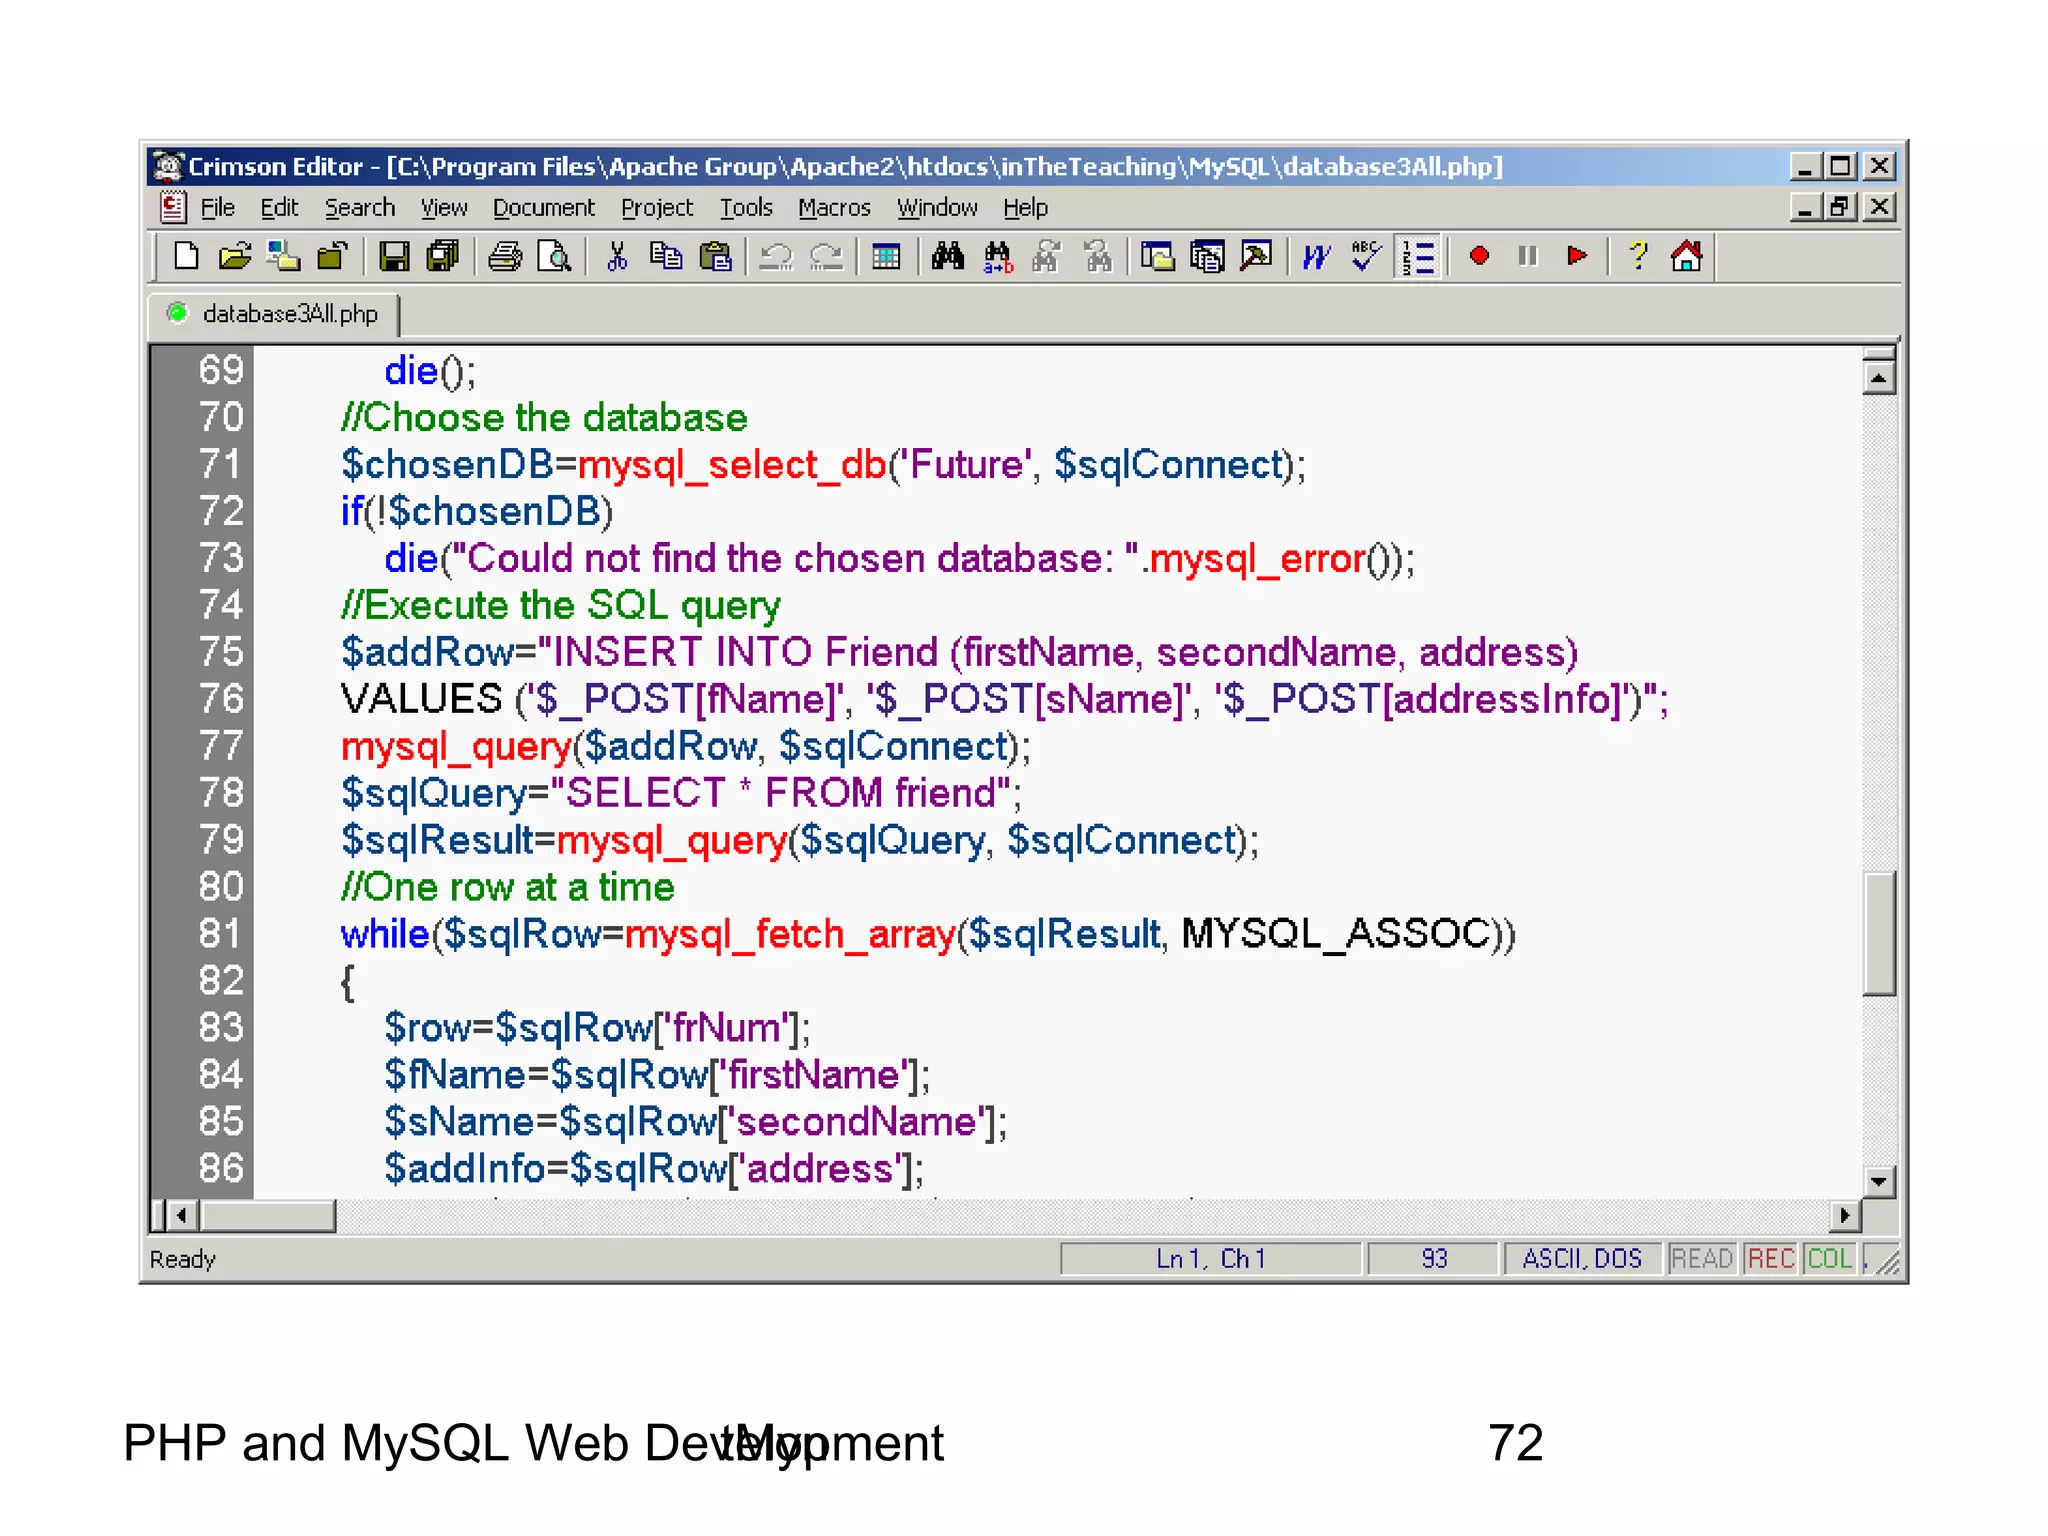The height and width of the screenshot is (1536, 2048).
Task: Click the Undo arrow icon
Action: [776, 257]
